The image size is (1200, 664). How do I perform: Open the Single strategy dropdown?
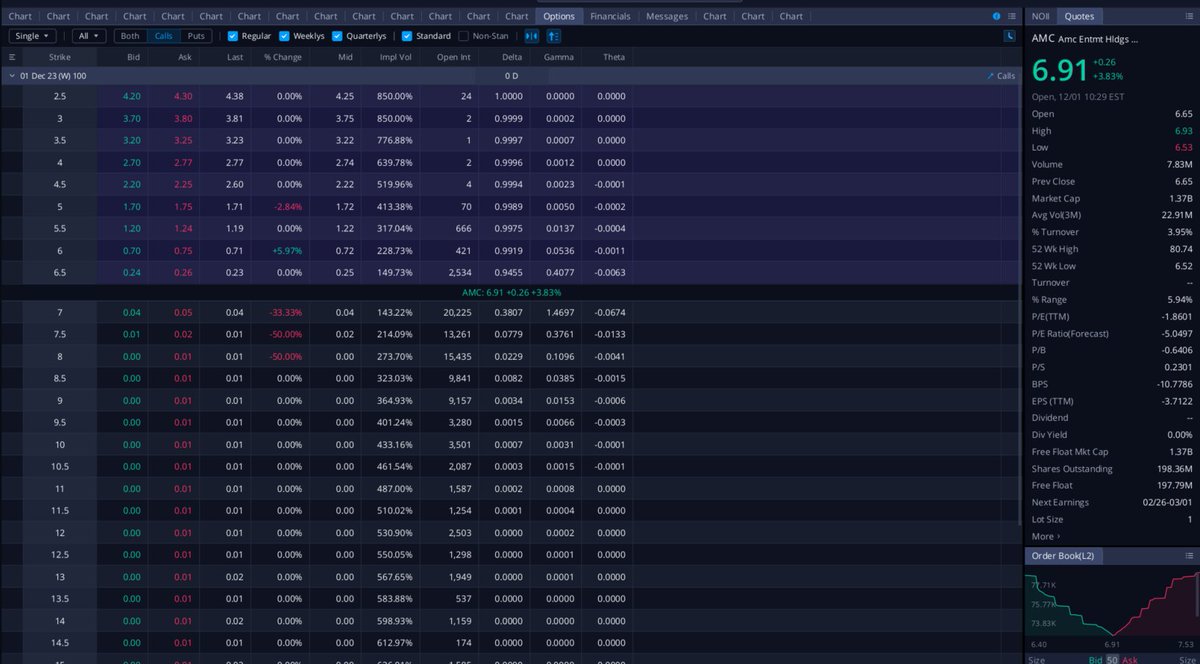(33, 36)
